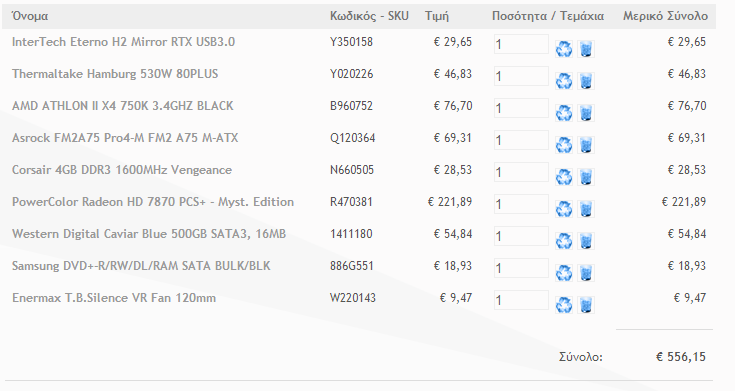Select quantity box for PowerColor Radeon
Viewport: 735px width, 391px height.
[x=521, y=204]
